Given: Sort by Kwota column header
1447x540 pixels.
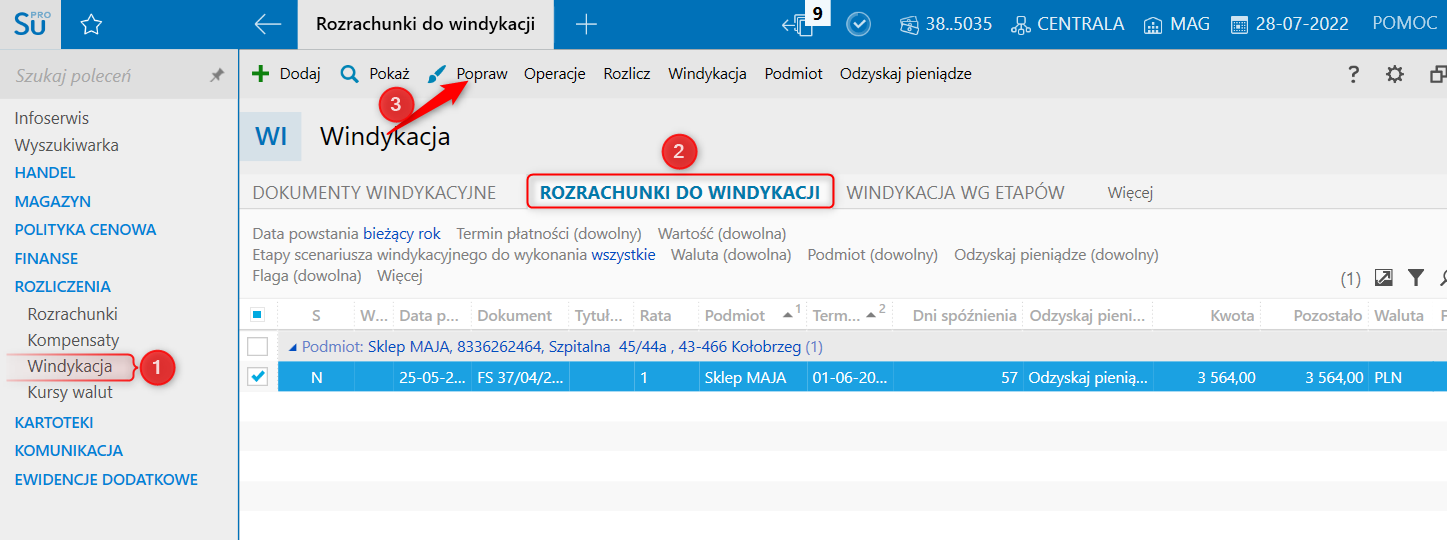Looking at the screenshot, I should [1231, 315].
